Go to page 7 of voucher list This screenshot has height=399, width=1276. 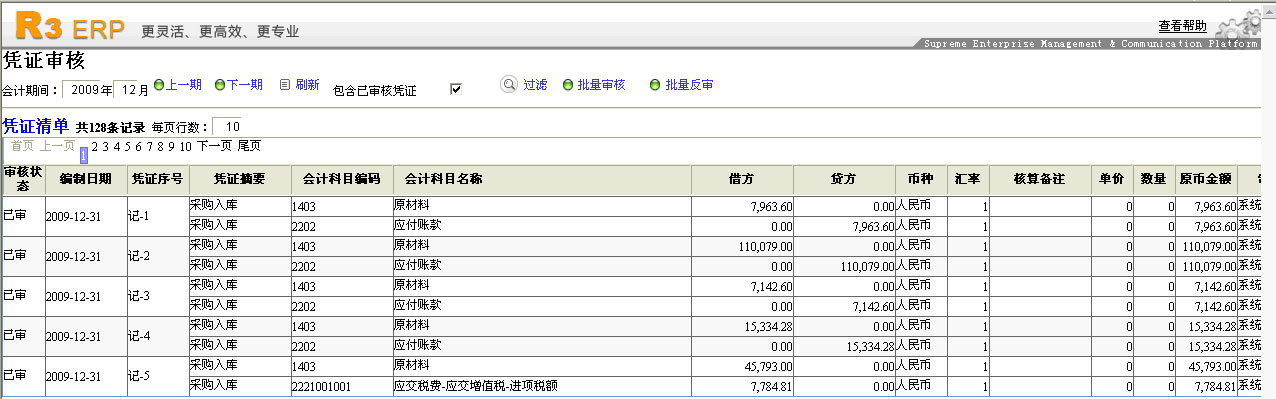coord(149,146)
